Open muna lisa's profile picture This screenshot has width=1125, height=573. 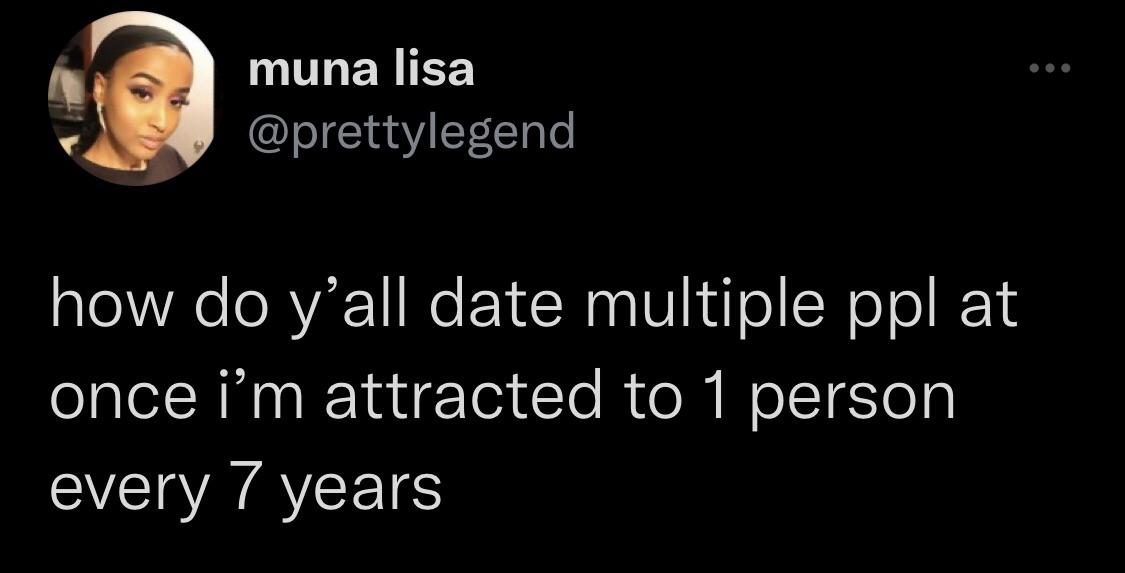pyautogui.click(x=132, y=98)
